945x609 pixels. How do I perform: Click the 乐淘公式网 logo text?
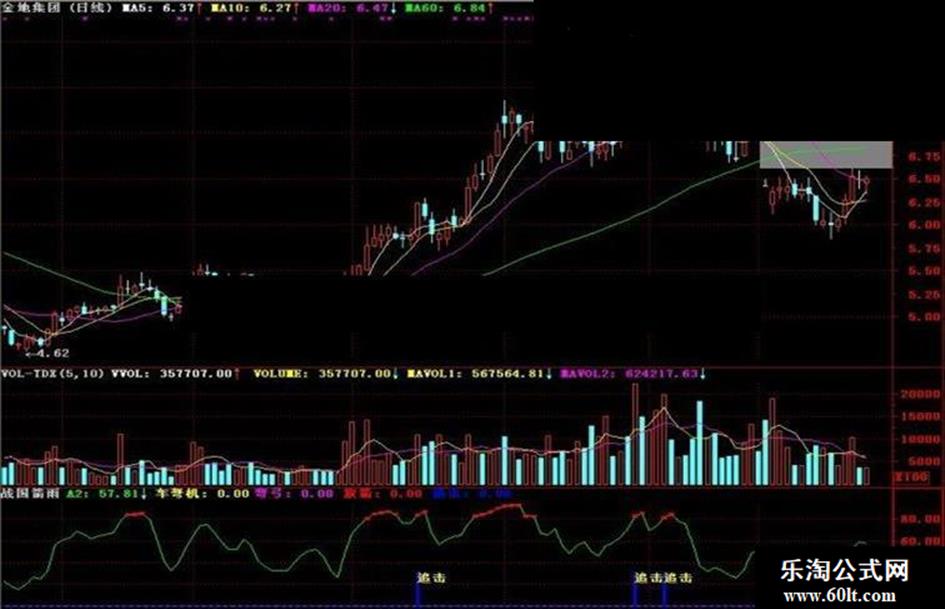(845, 570)
